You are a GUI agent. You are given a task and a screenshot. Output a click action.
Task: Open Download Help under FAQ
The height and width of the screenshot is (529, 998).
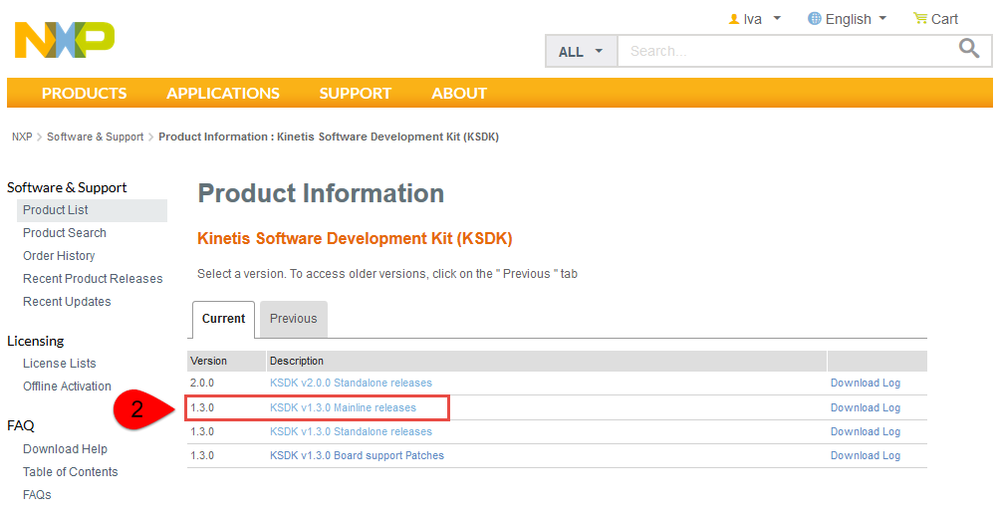(x=65, y=449)
